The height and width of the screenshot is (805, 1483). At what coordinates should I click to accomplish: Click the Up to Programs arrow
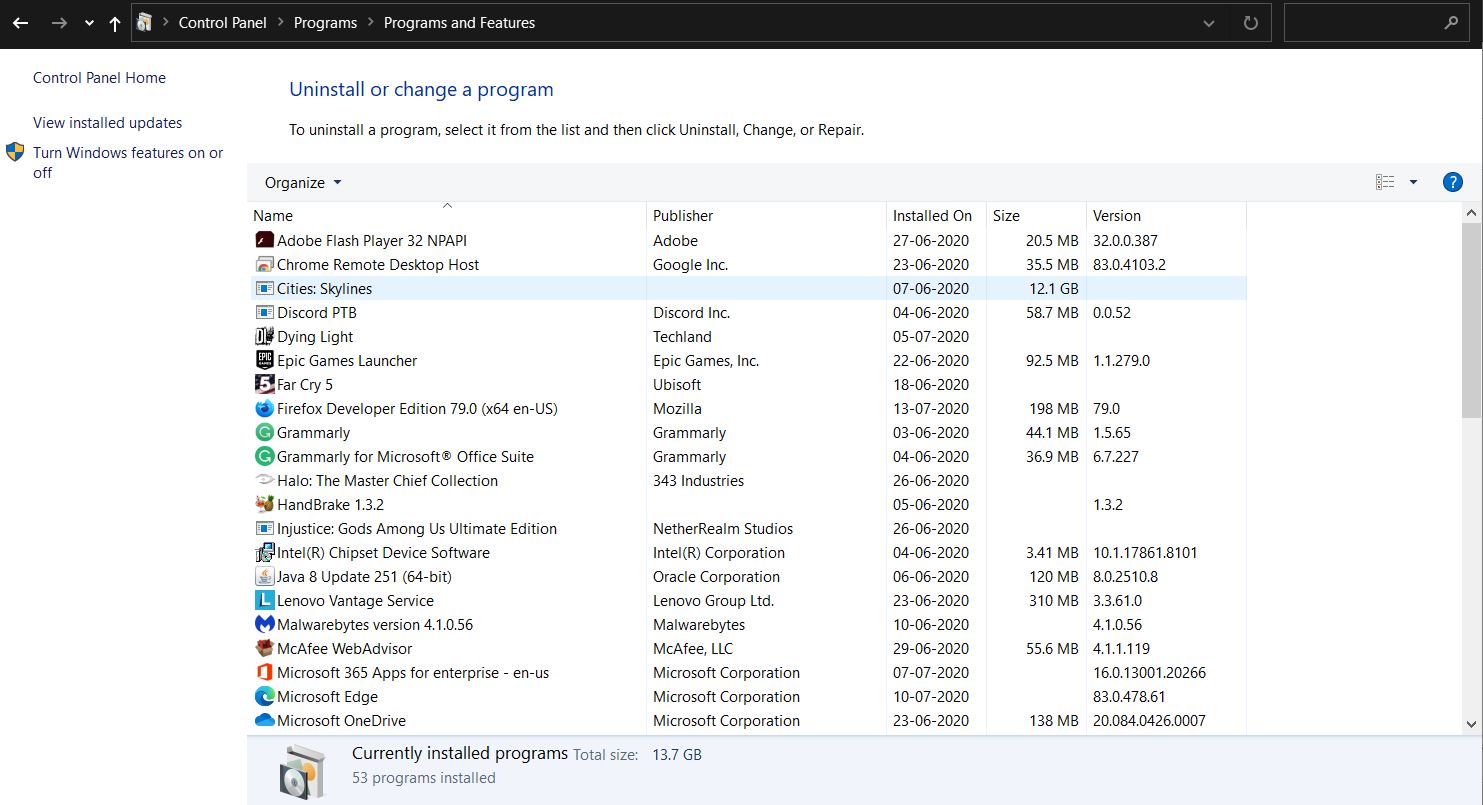pos(115,22)
